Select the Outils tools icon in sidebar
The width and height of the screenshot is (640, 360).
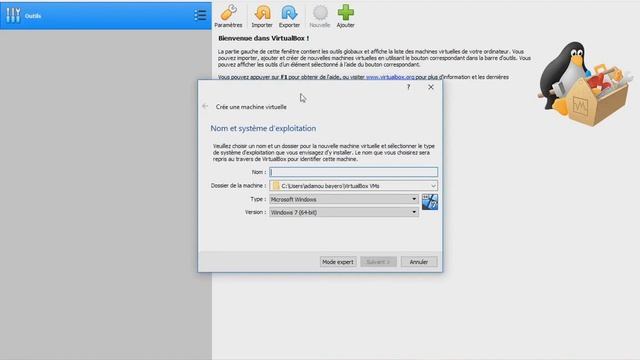point(13,16)
